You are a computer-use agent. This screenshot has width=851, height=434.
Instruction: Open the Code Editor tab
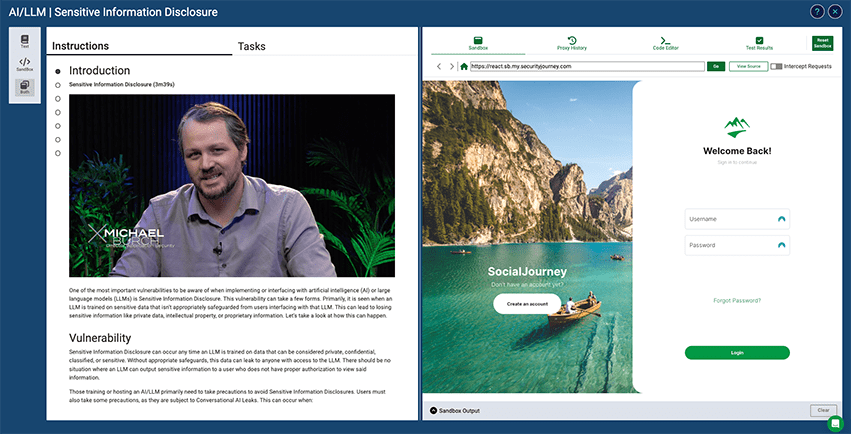(666, 43)
